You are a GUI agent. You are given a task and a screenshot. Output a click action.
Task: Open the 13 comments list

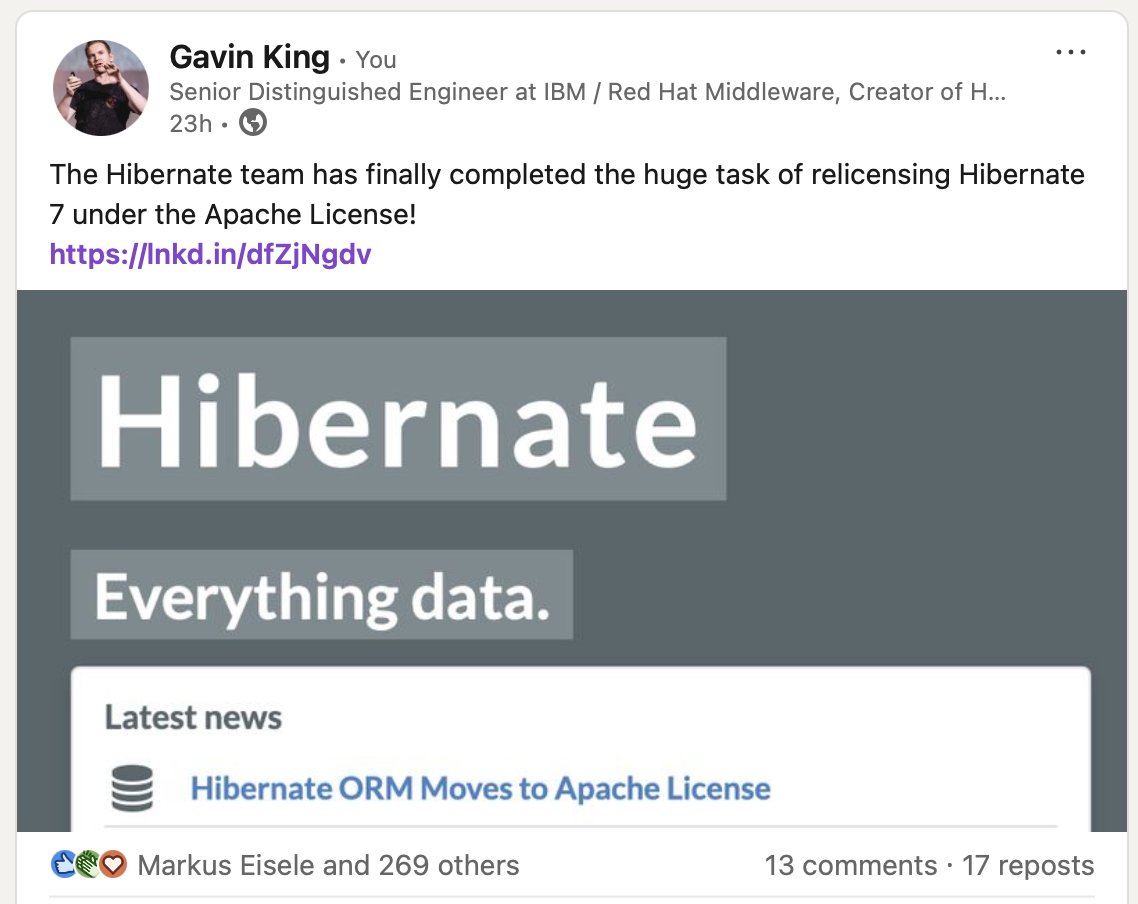(851, 865)
